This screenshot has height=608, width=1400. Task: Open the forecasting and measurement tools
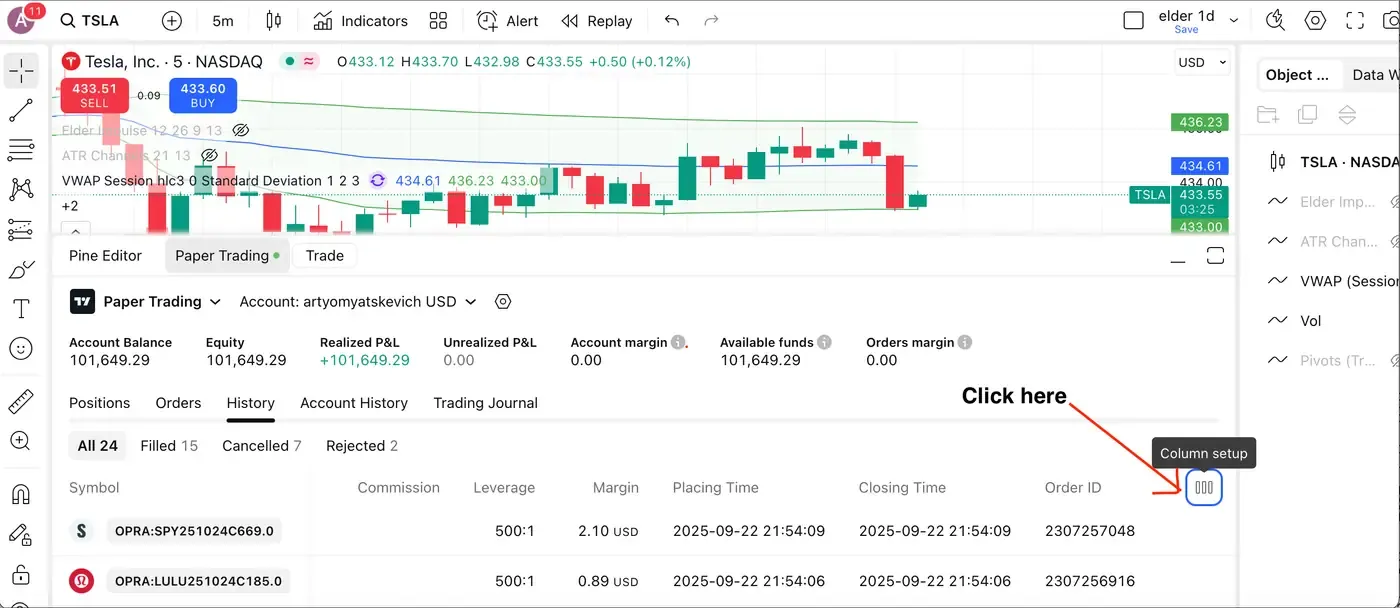[20, 230]
